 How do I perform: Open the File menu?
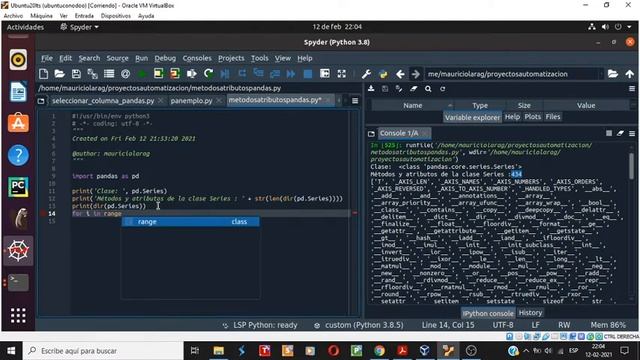click(x=47, y=58)
